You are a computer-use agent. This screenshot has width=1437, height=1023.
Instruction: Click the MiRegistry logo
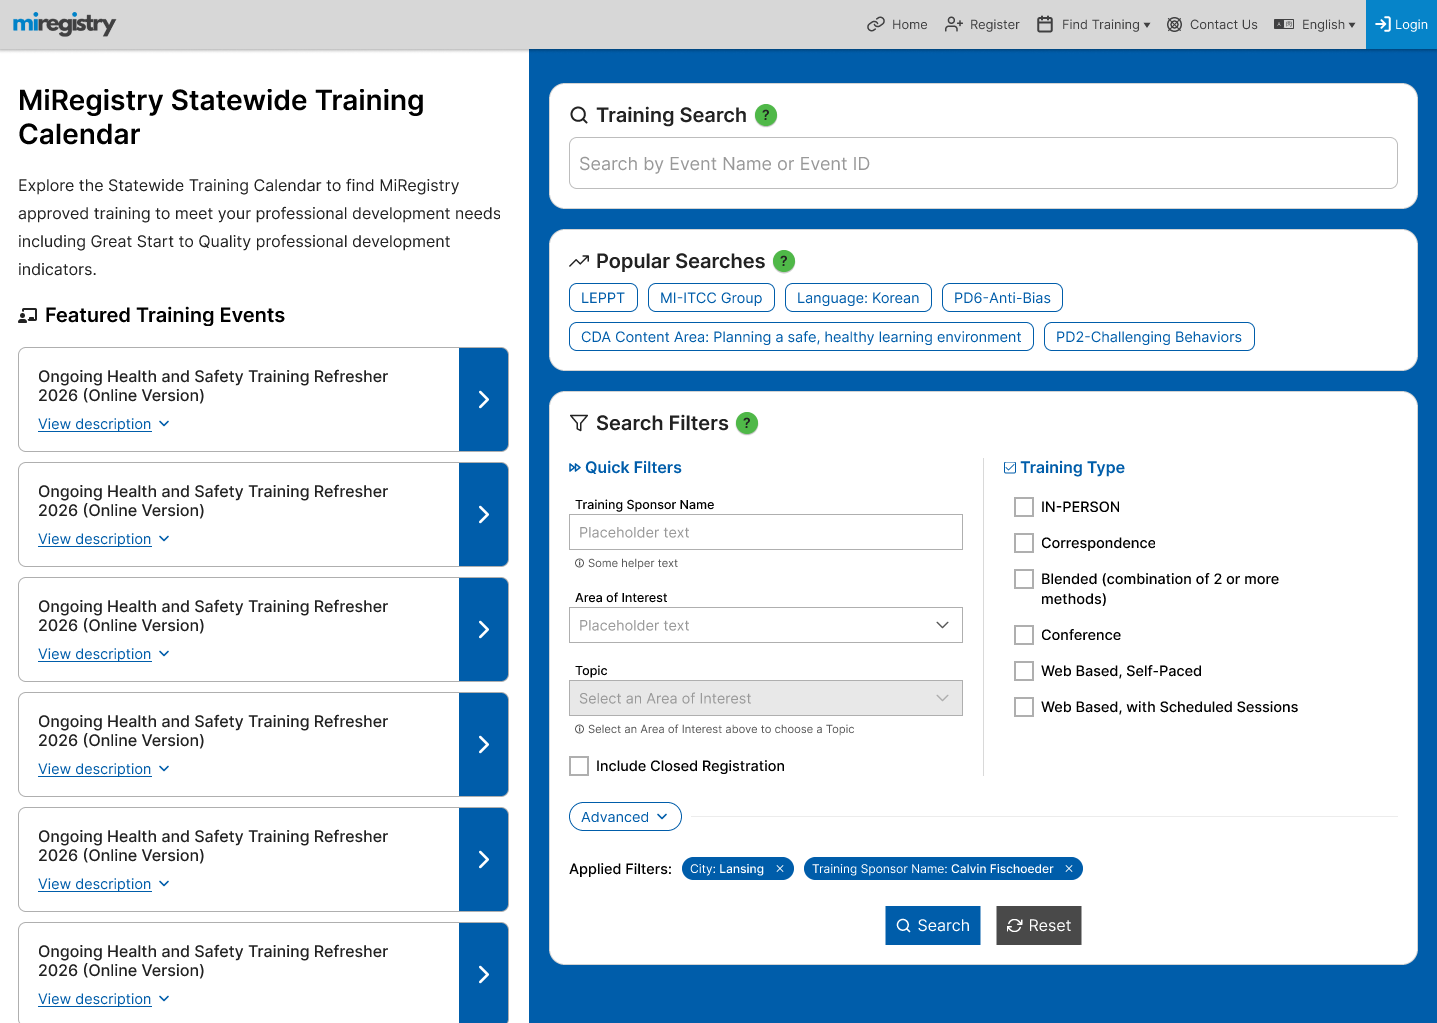[64, 24]
